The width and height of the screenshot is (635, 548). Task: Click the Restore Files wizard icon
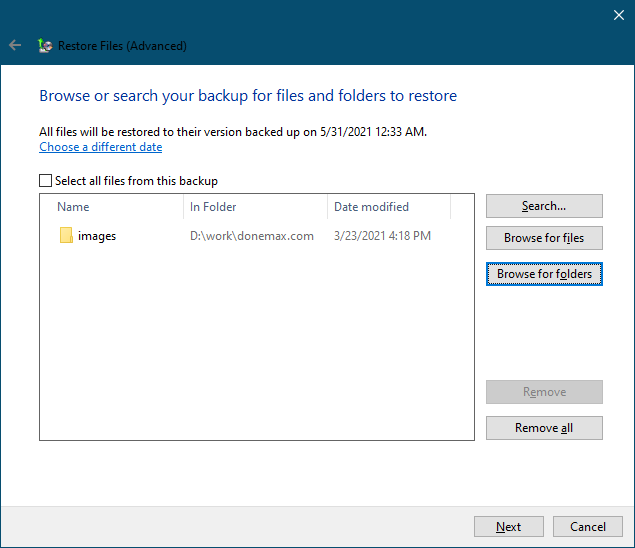(45, 45)
